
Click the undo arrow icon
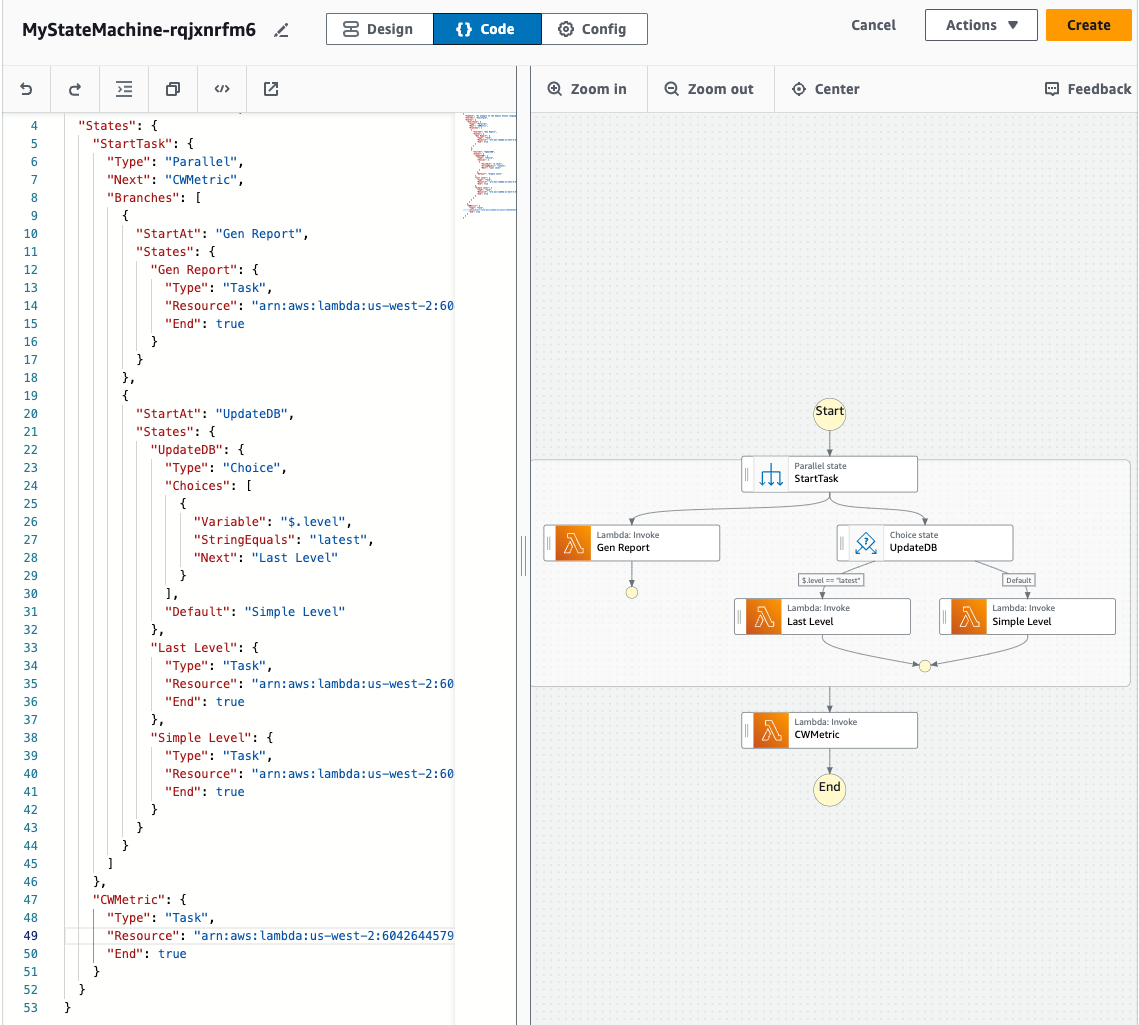[27, 89]
